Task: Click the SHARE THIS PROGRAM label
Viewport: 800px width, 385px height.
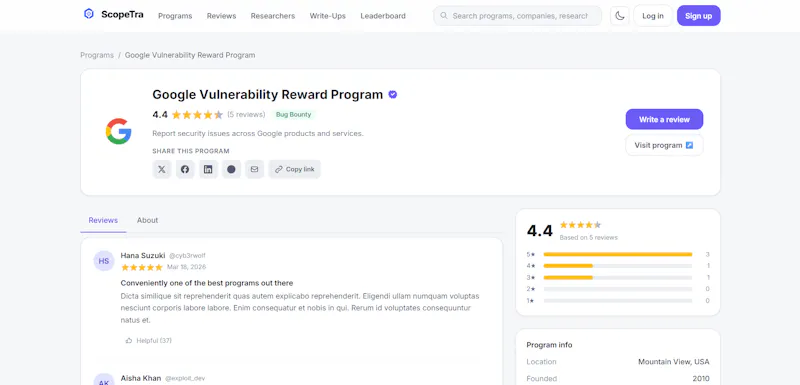Action: (x=191, y=151)
